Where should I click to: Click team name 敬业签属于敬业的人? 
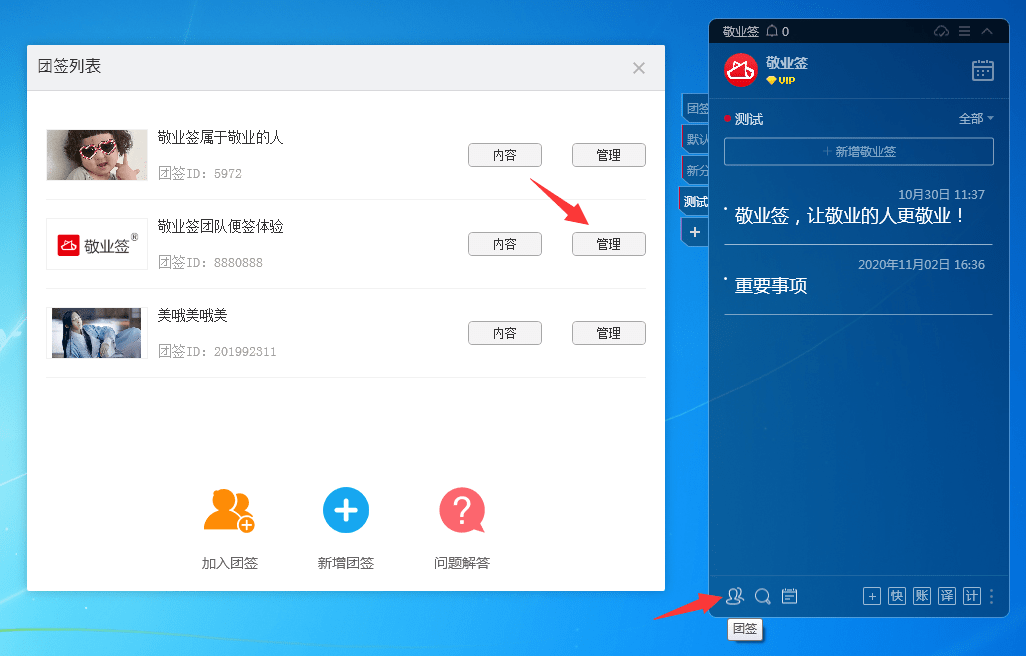(221, 137)
